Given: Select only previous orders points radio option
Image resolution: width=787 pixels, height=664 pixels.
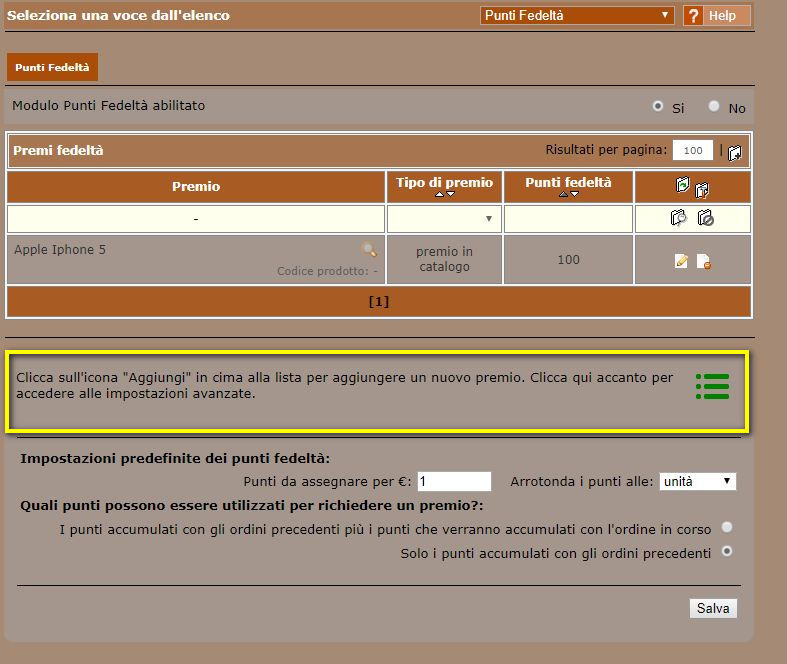Looking at the screenshot, I should (x=727, y=551).
